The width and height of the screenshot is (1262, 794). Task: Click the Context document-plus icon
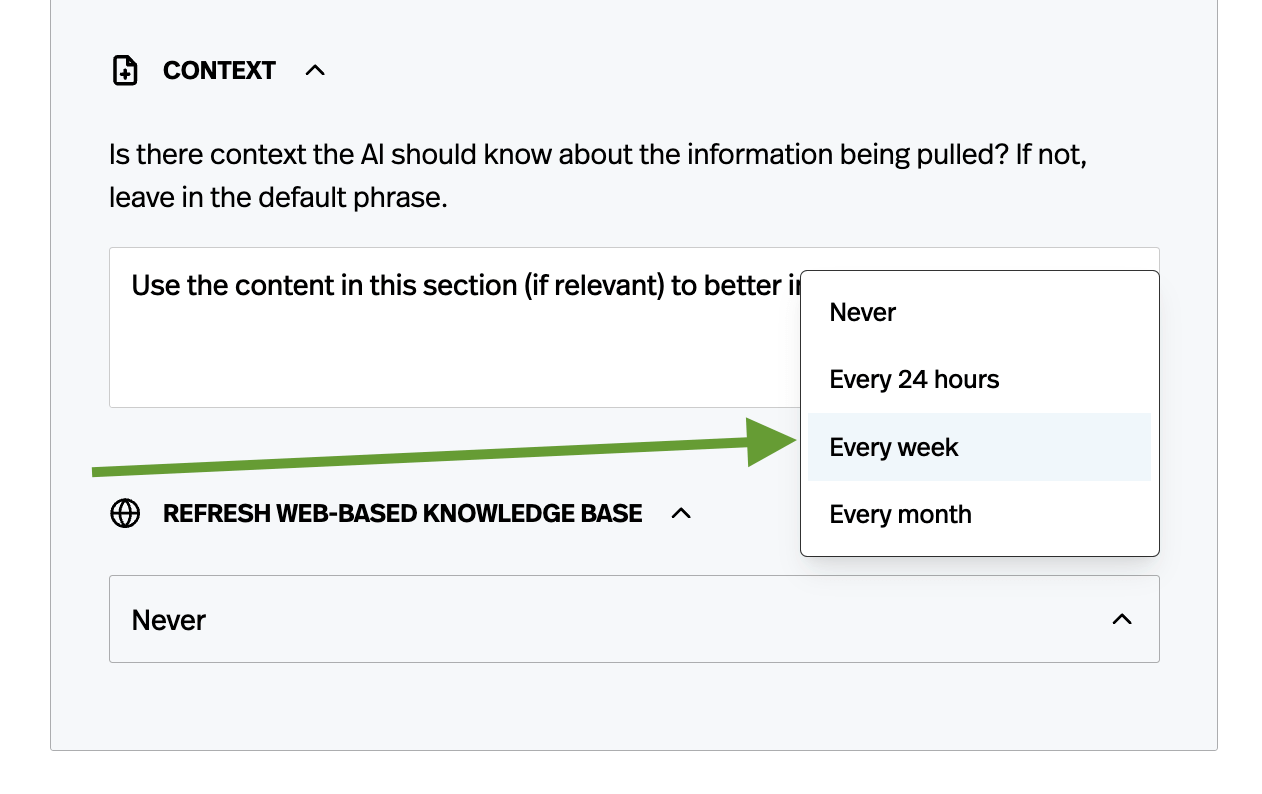pos(125,71)
